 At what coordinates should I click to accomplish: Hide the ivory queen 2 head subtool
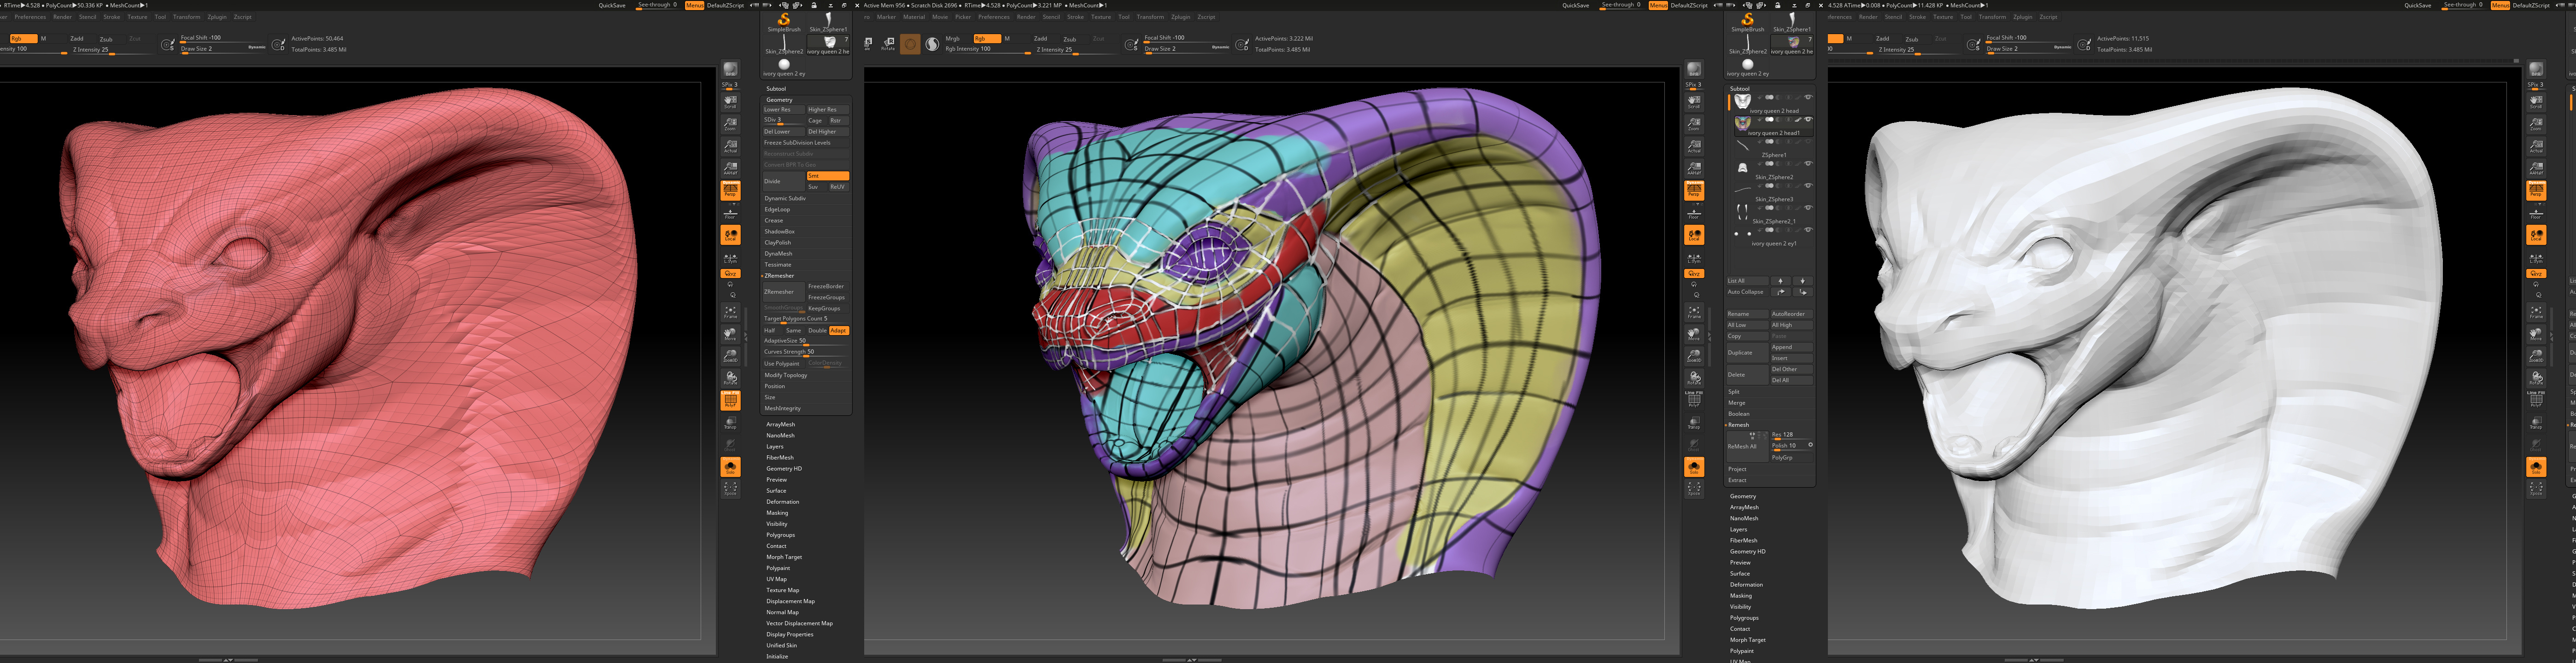(x=1808, y=98)
